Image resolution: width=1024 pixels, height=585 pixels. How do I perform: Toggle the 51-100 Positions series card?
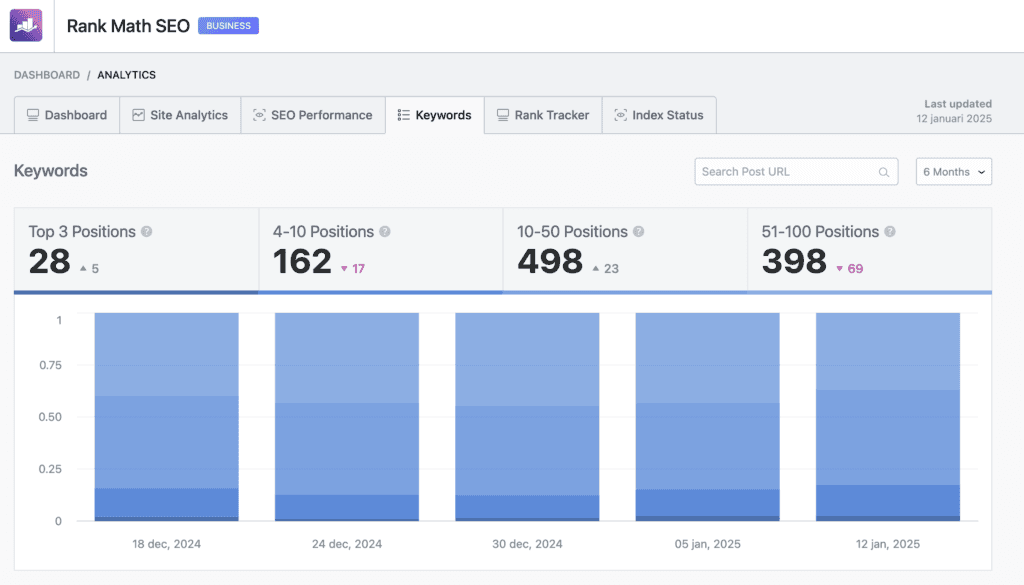[869, 250]
